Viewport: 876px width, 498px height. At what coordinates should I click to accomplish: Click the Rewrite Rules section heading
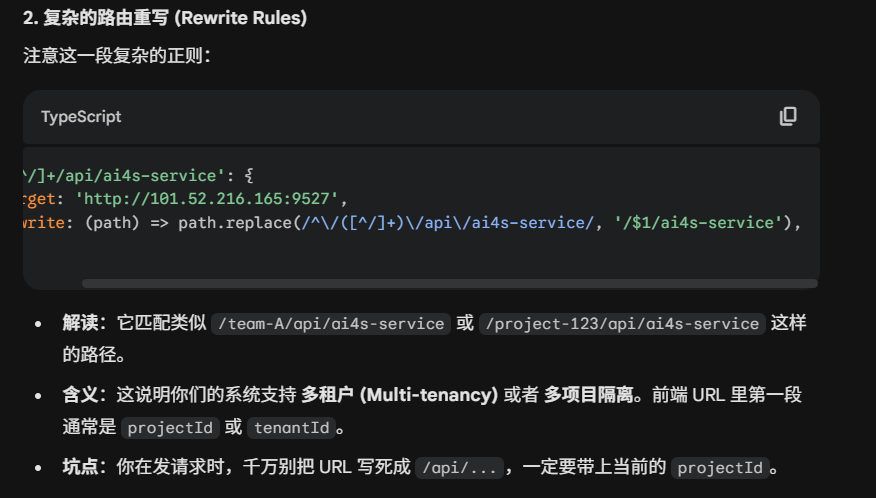point(165,19)
